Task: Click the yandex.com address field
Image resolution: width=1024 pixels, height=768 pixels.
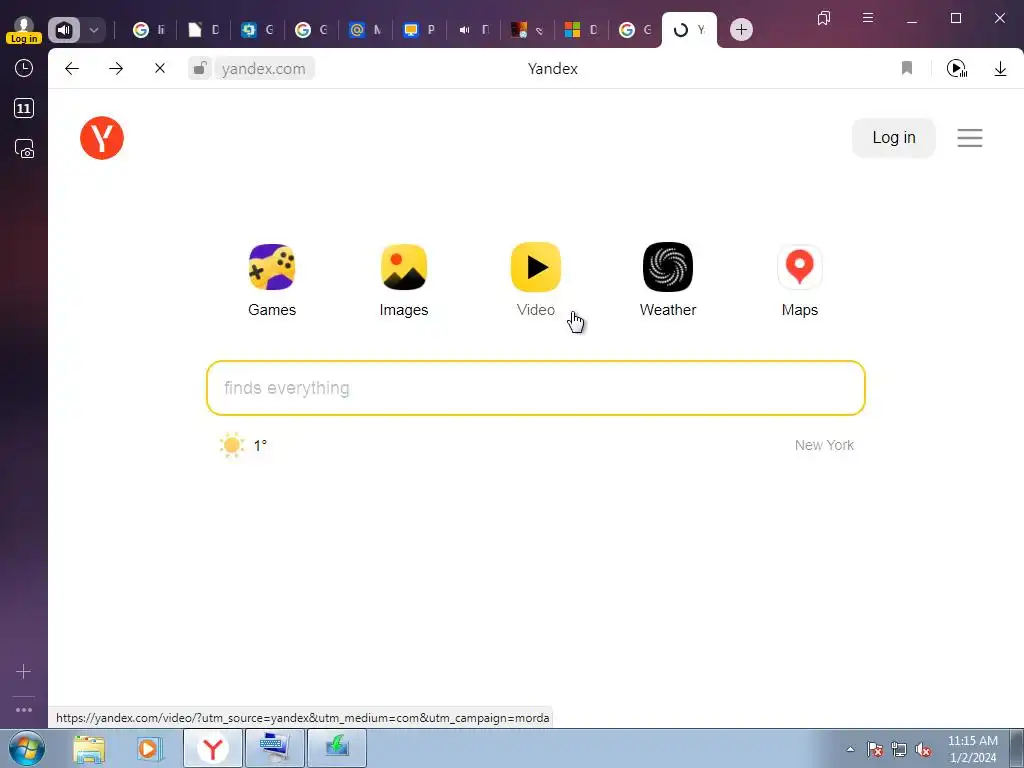Action: tap(263, 69)
